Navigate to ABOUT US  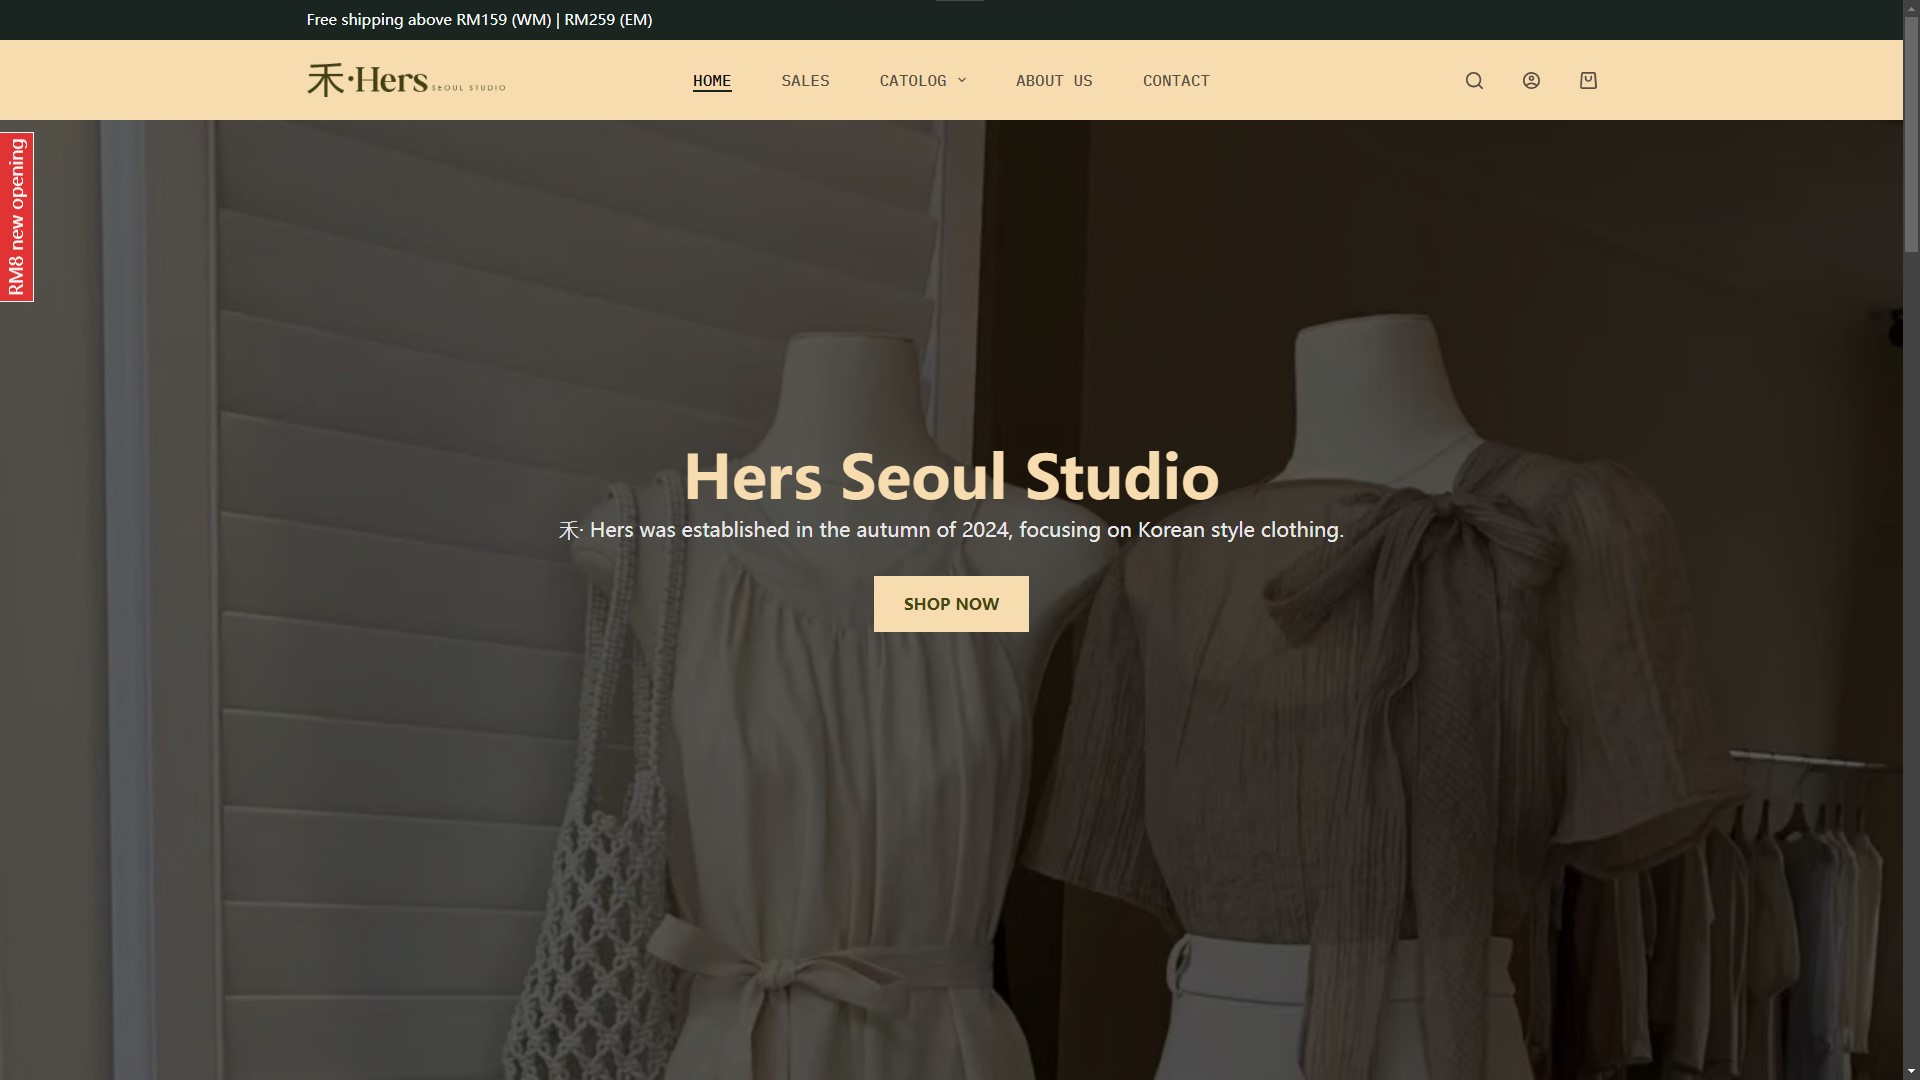coord(1054,81)
